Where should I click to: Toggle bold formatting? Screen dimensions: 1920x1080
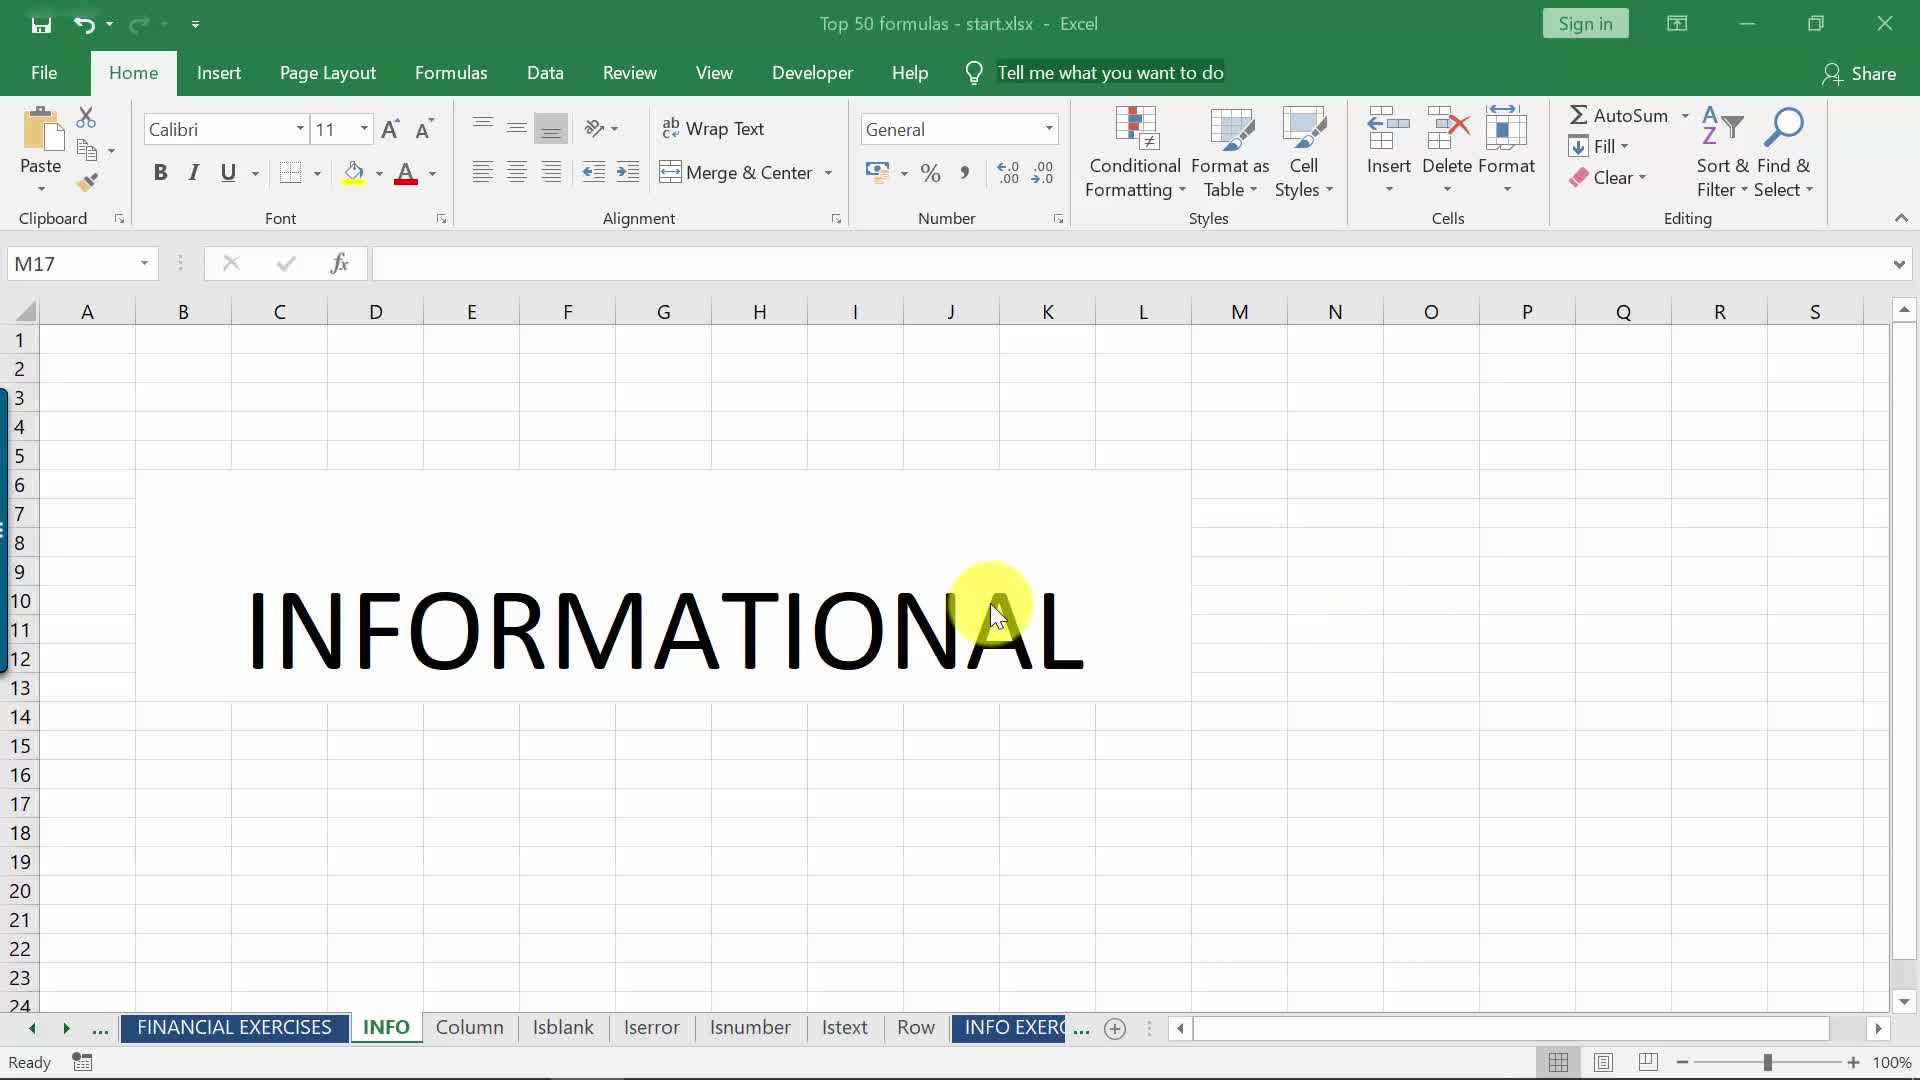[160, 173]
